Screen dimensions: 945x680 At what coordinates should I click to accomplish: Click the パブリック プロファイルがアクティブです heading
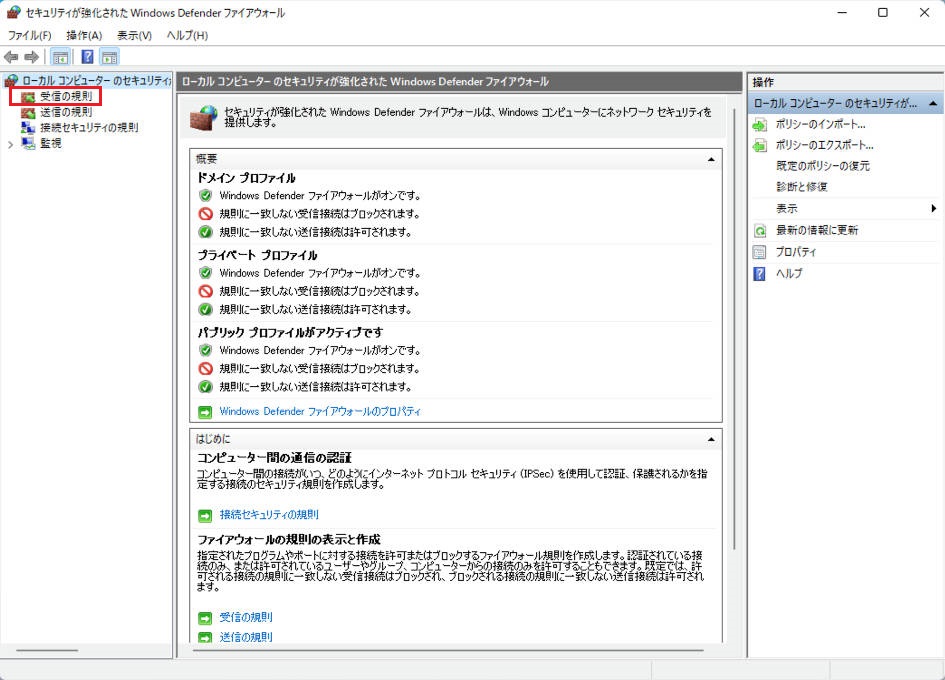pyautogui.click(x=290, y=332)
